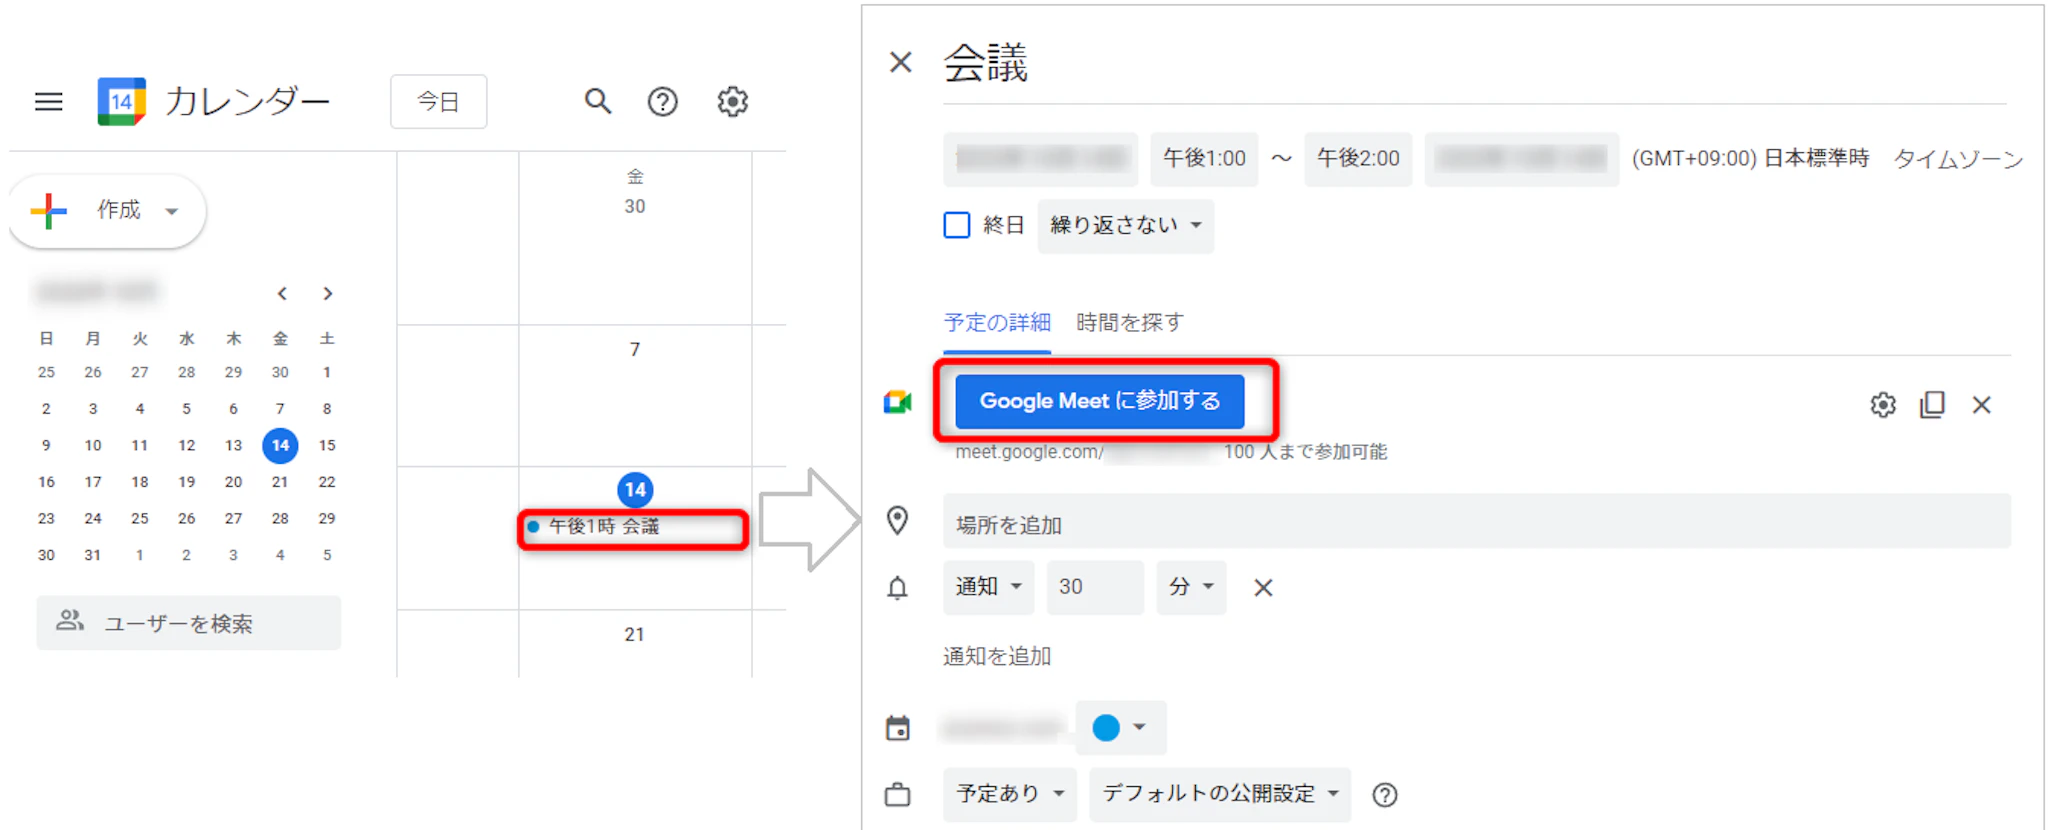
Task: Copy the Google Meet conference info
Action: (1932, 405)
